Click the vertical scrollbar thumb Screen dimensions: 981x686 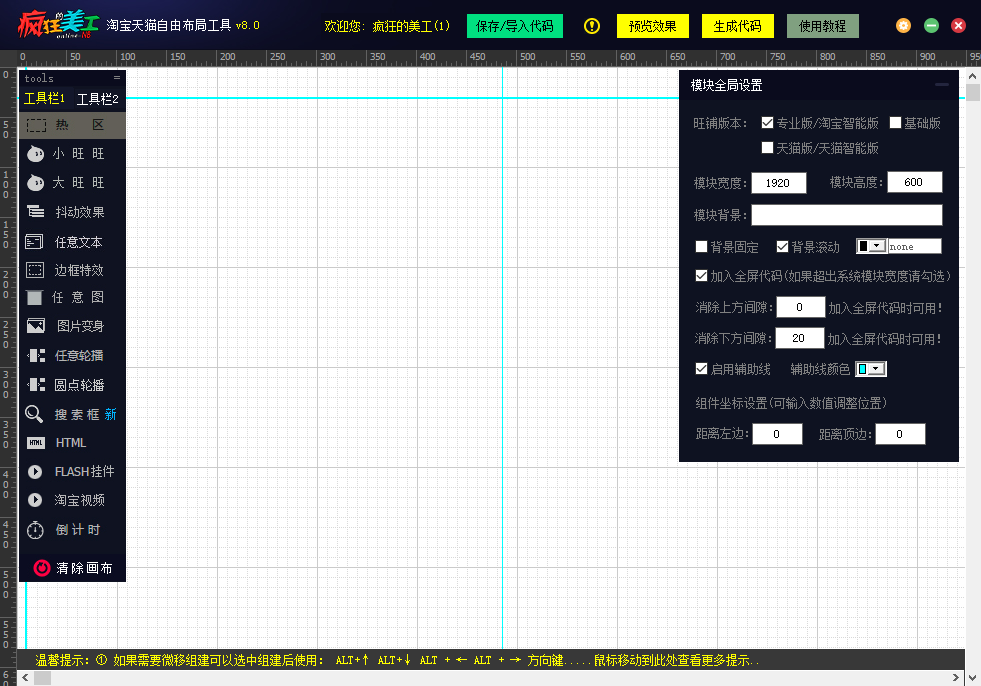(x=972, y=92)
